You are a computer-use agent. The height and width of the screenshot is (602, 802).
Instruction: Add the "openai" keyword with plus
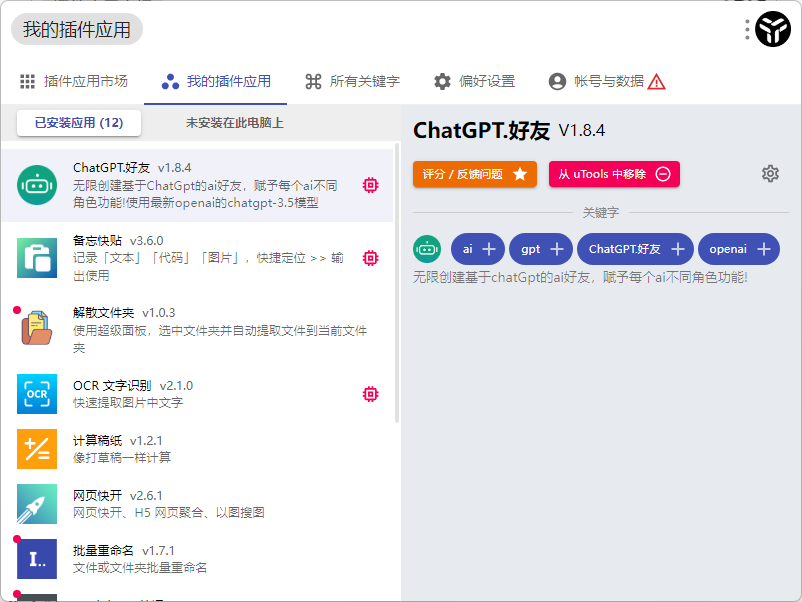[764, 249]
